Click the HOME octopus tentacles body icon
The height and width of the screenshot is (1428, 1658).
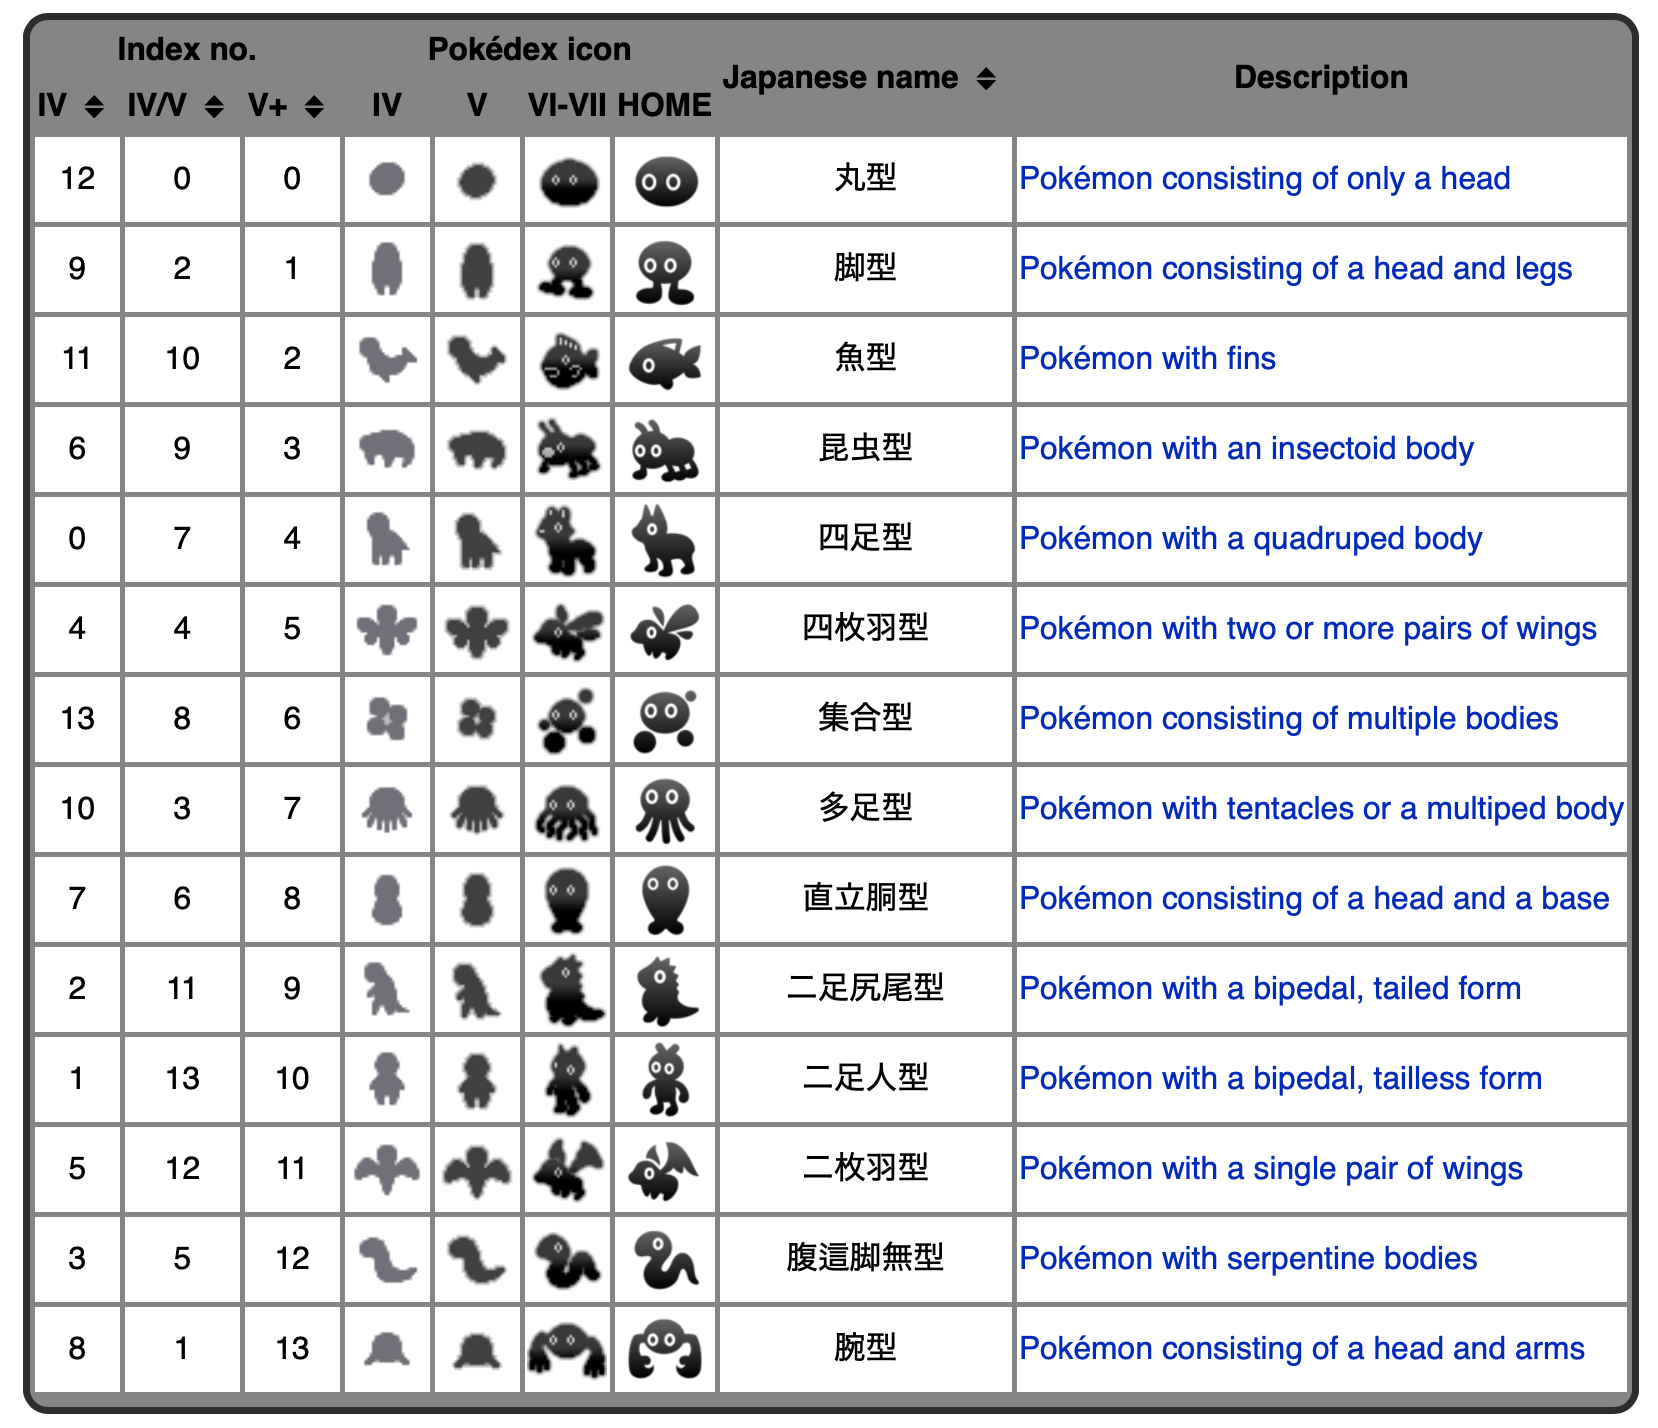point(665,810)
